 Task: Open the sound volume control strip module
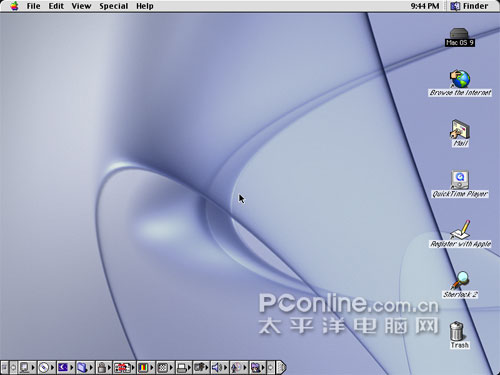(x=220, y=367)
